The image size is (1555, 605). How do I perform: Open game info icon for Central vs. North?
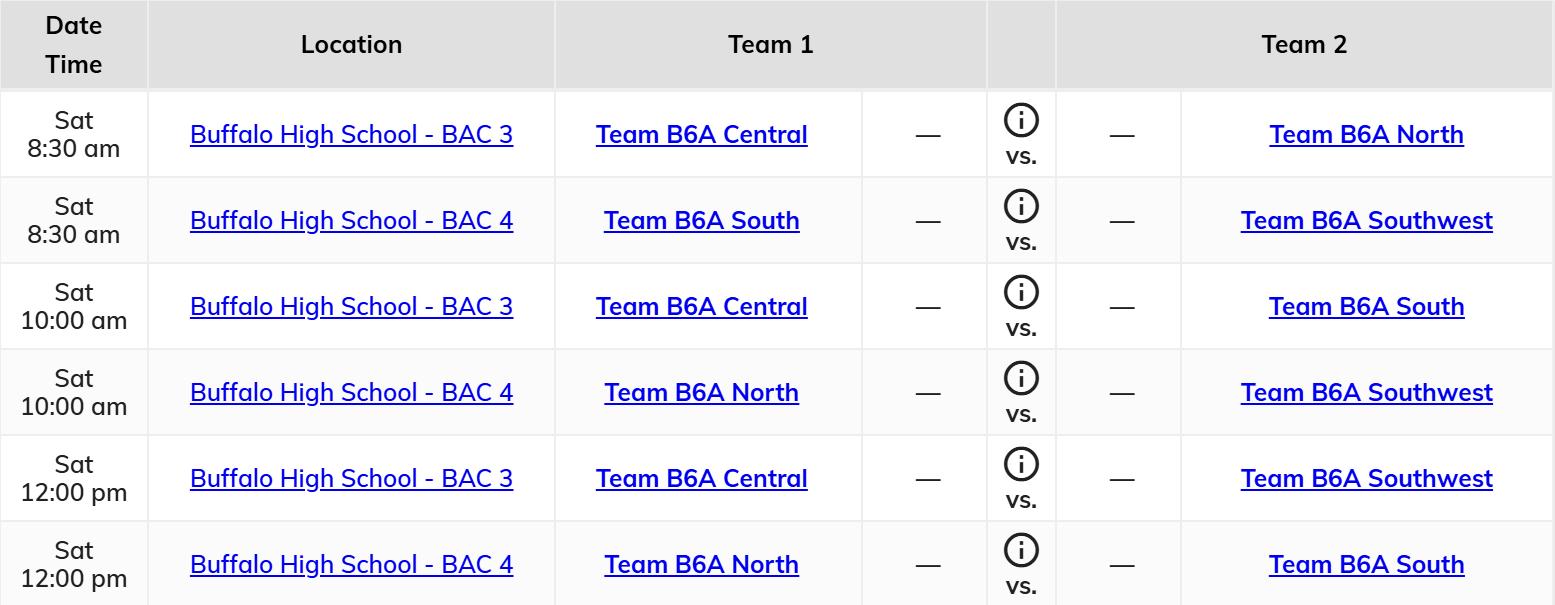(x=1021, y=121)
